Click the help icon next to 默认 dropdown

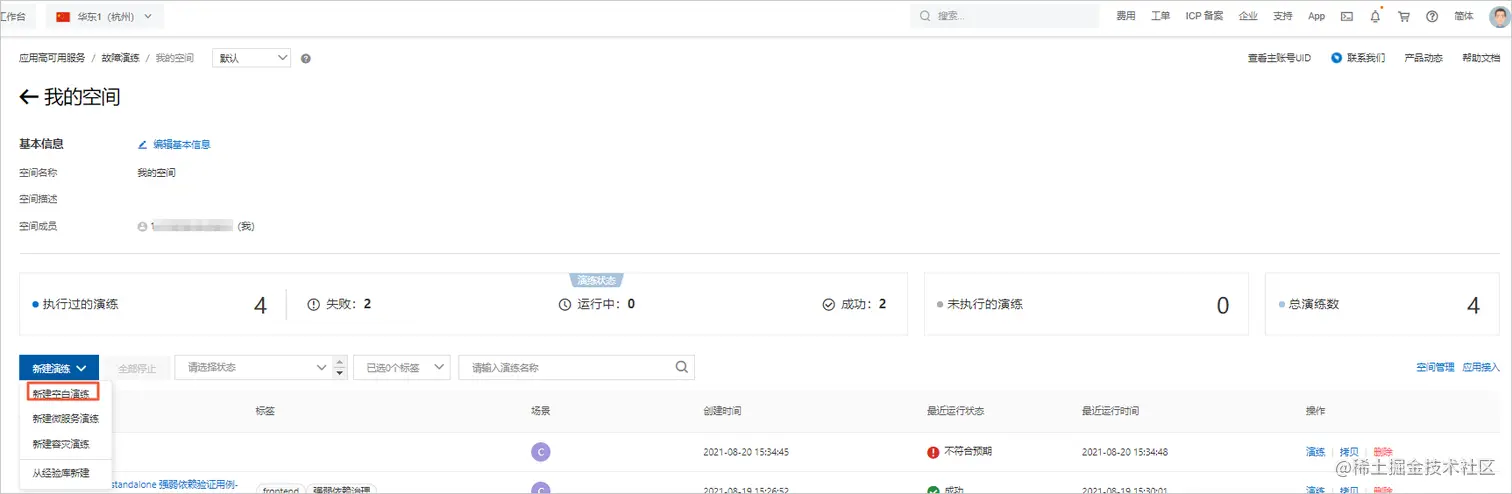click(x=305, y=58)
